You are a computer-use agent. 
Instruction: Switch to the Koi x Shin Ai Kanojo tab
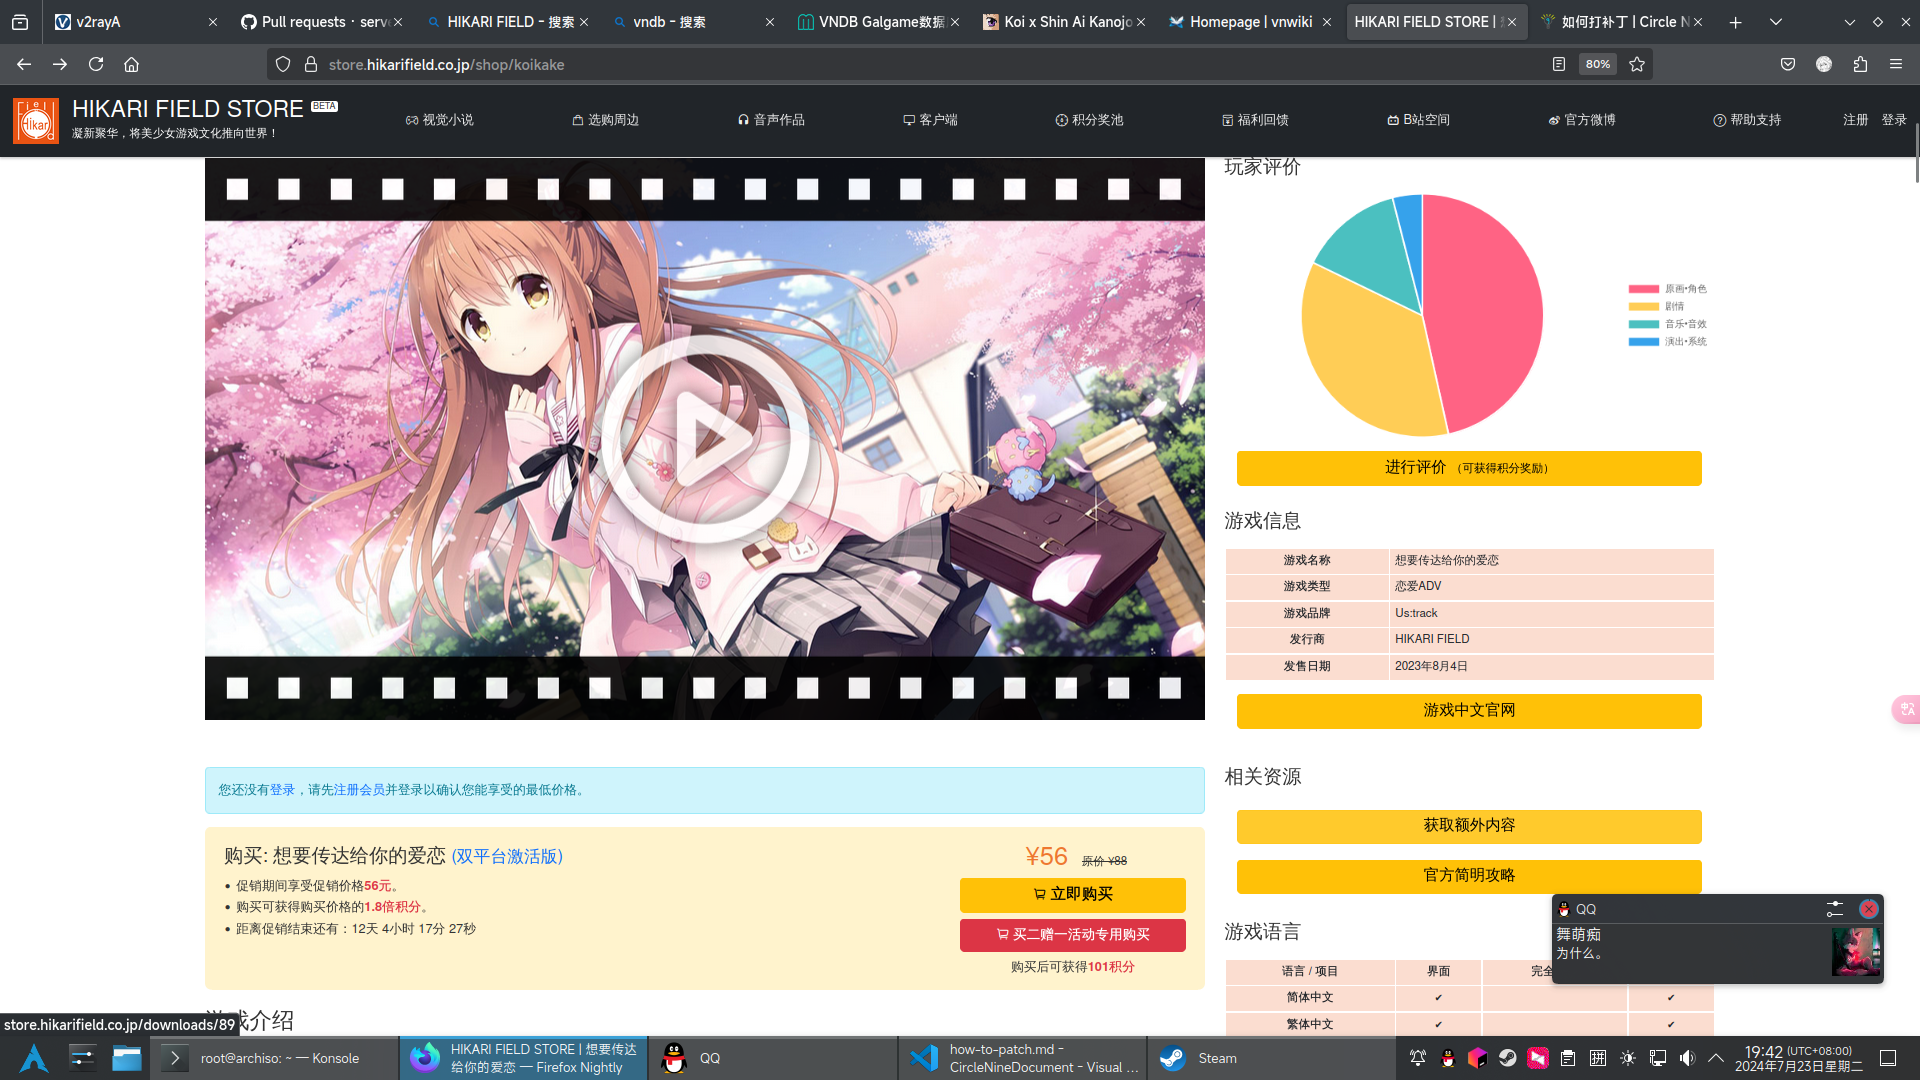tap(1064, 22)
